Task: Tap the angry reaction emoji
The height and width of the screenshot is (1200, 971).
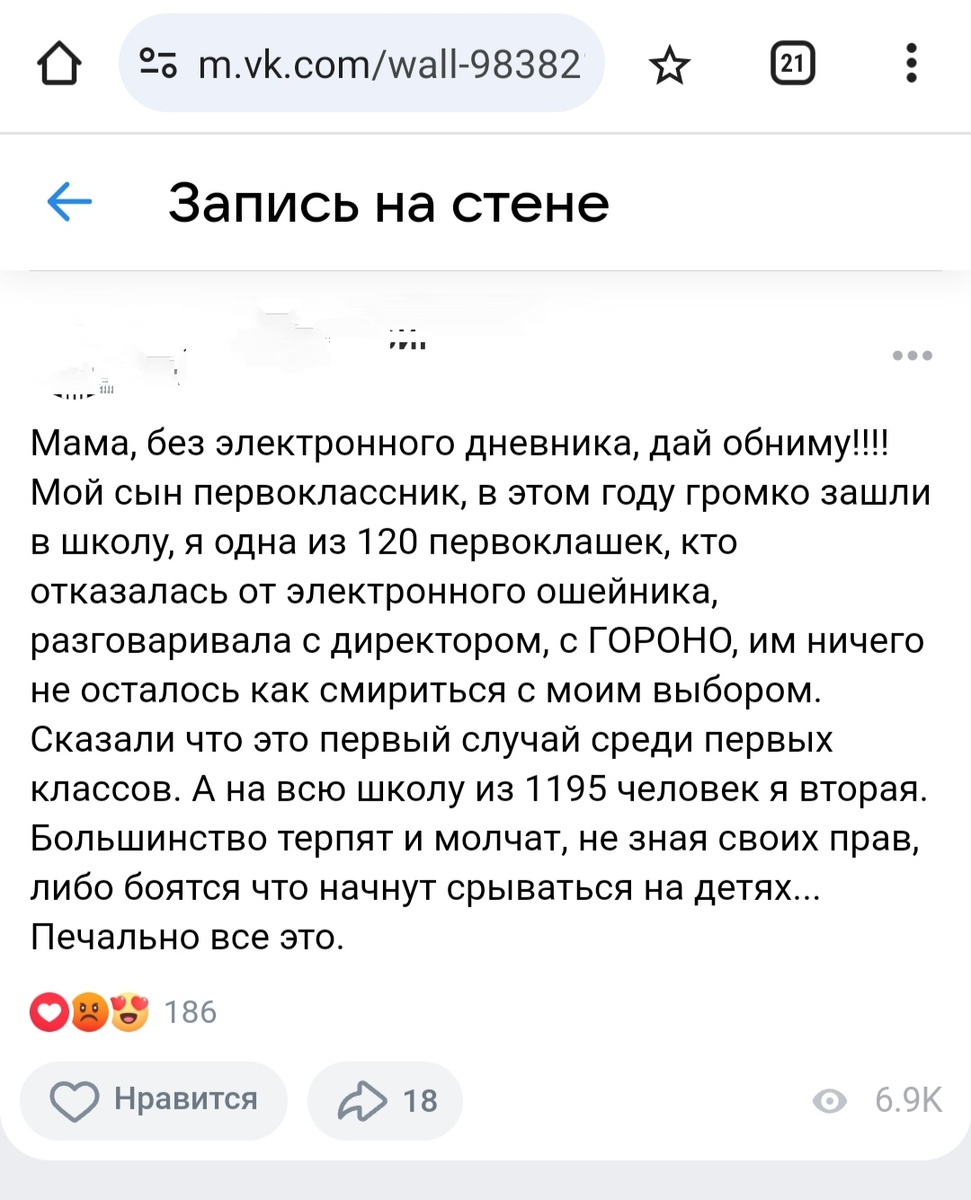Action: (x=88, y=1012)
